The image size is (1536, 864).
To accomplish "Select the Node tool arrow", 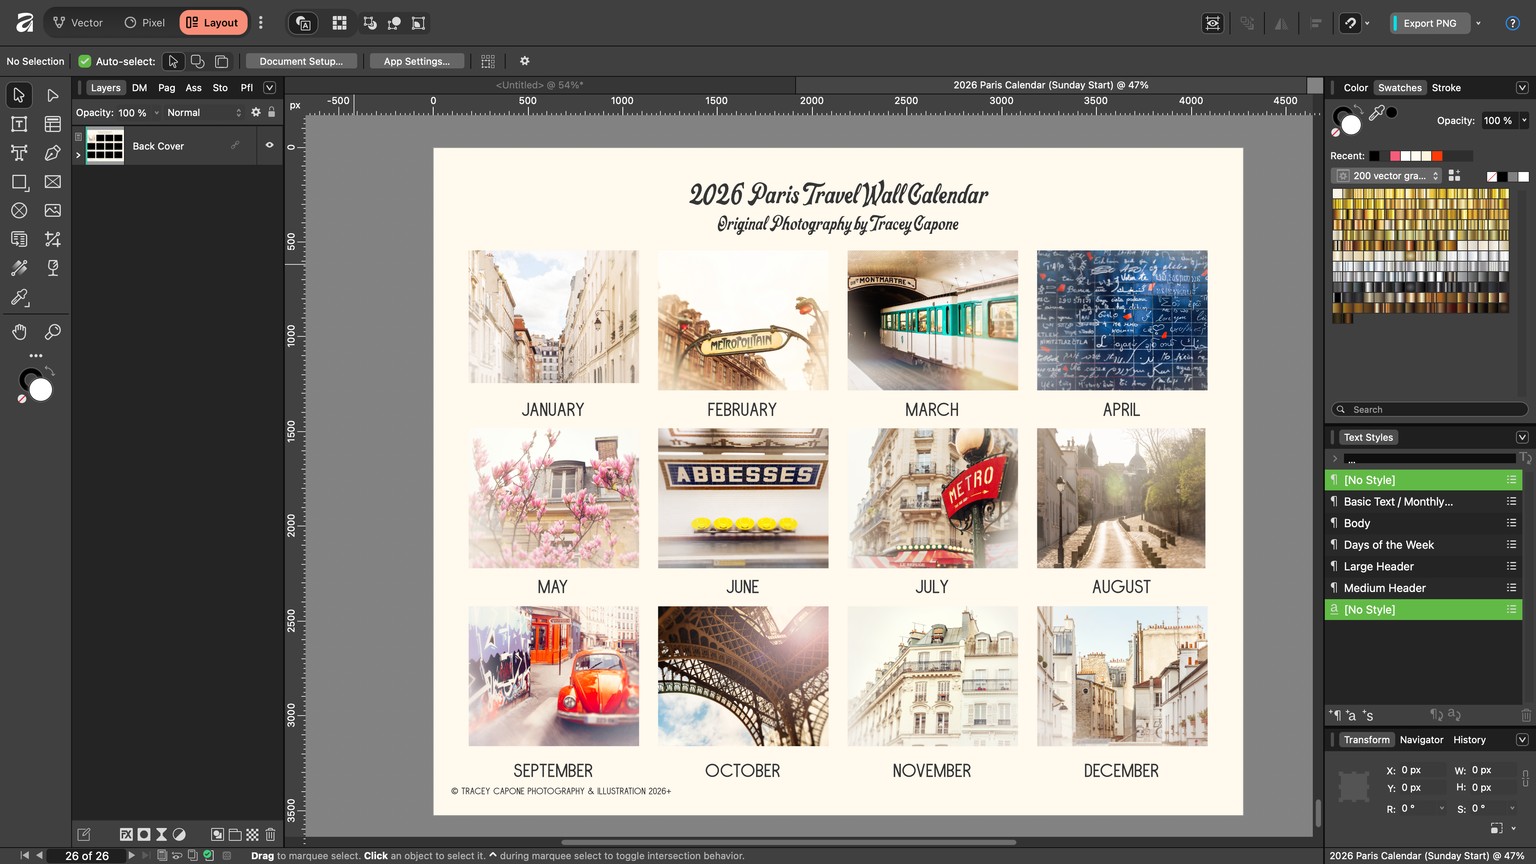I will 53,95.
